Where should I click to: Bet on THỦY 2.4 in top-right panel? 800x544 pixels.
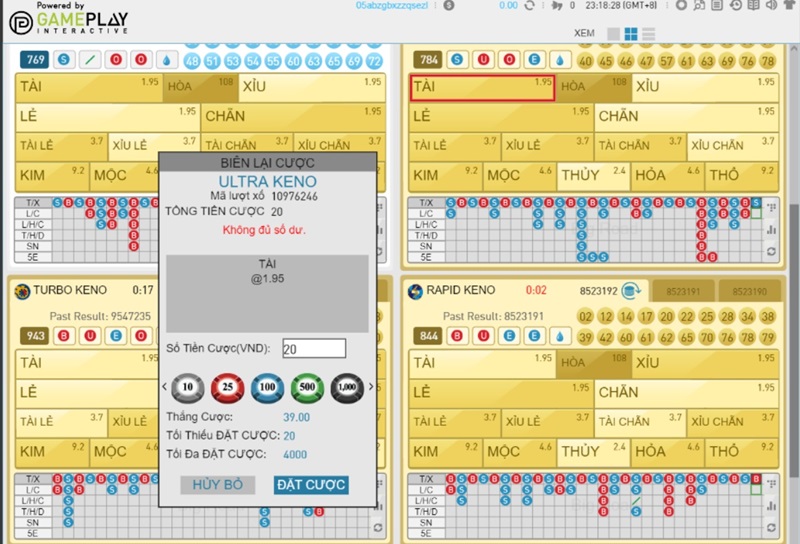click(593, 176)
